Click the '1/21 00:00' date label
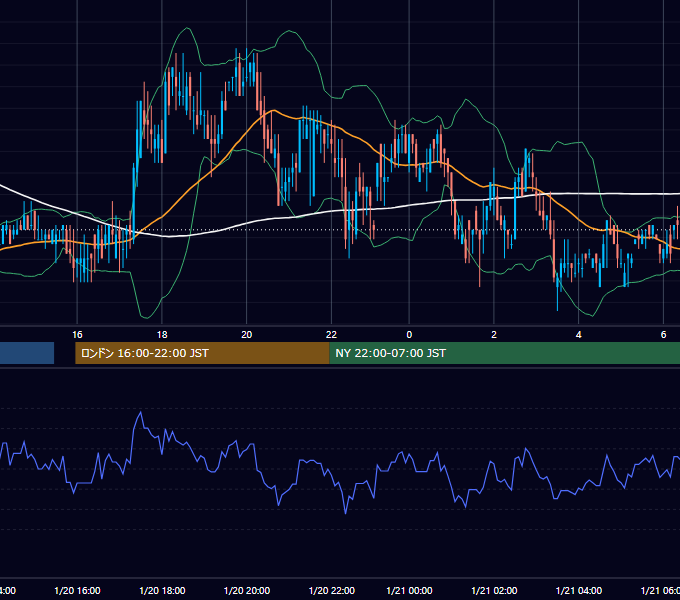This screenshot has width=680, height=600. pyautogui.click(x=409, y=591)
